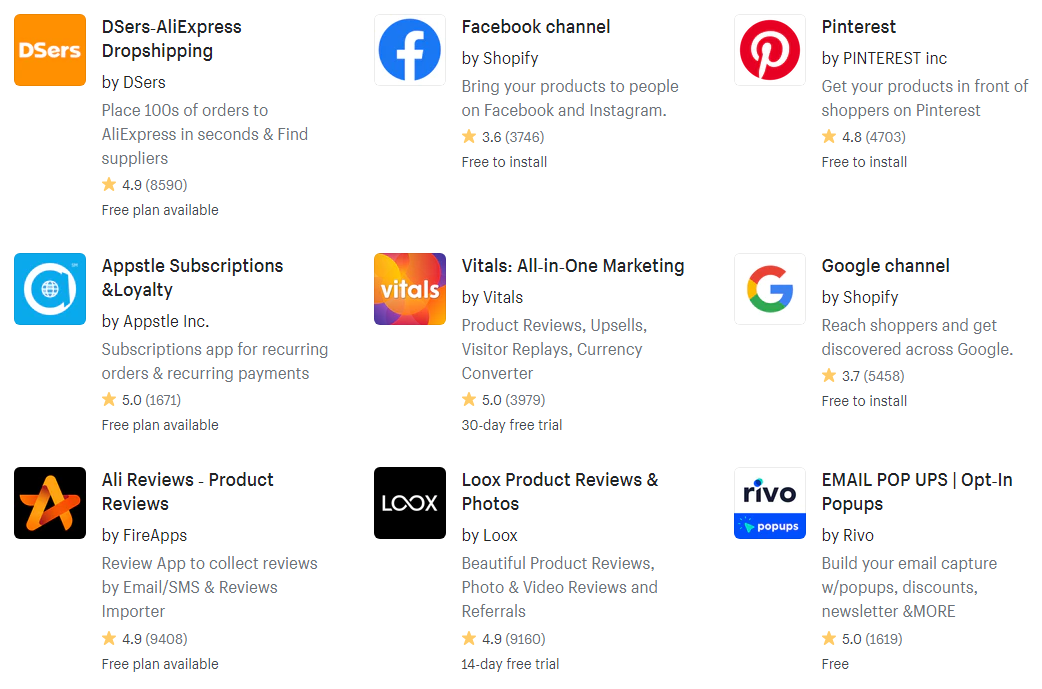Open the Vitals gradient app icon
Viewport: 1042px width, 689px height.
[x=410, y=289]
